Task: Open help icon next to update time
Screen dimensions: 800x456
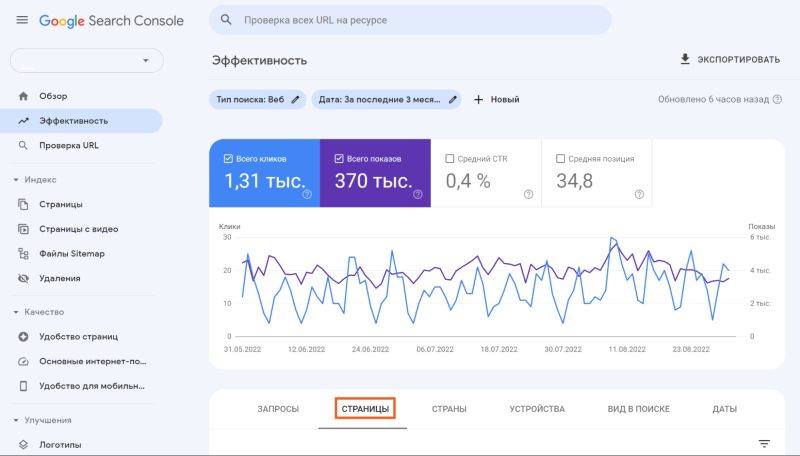Action: 777,99
